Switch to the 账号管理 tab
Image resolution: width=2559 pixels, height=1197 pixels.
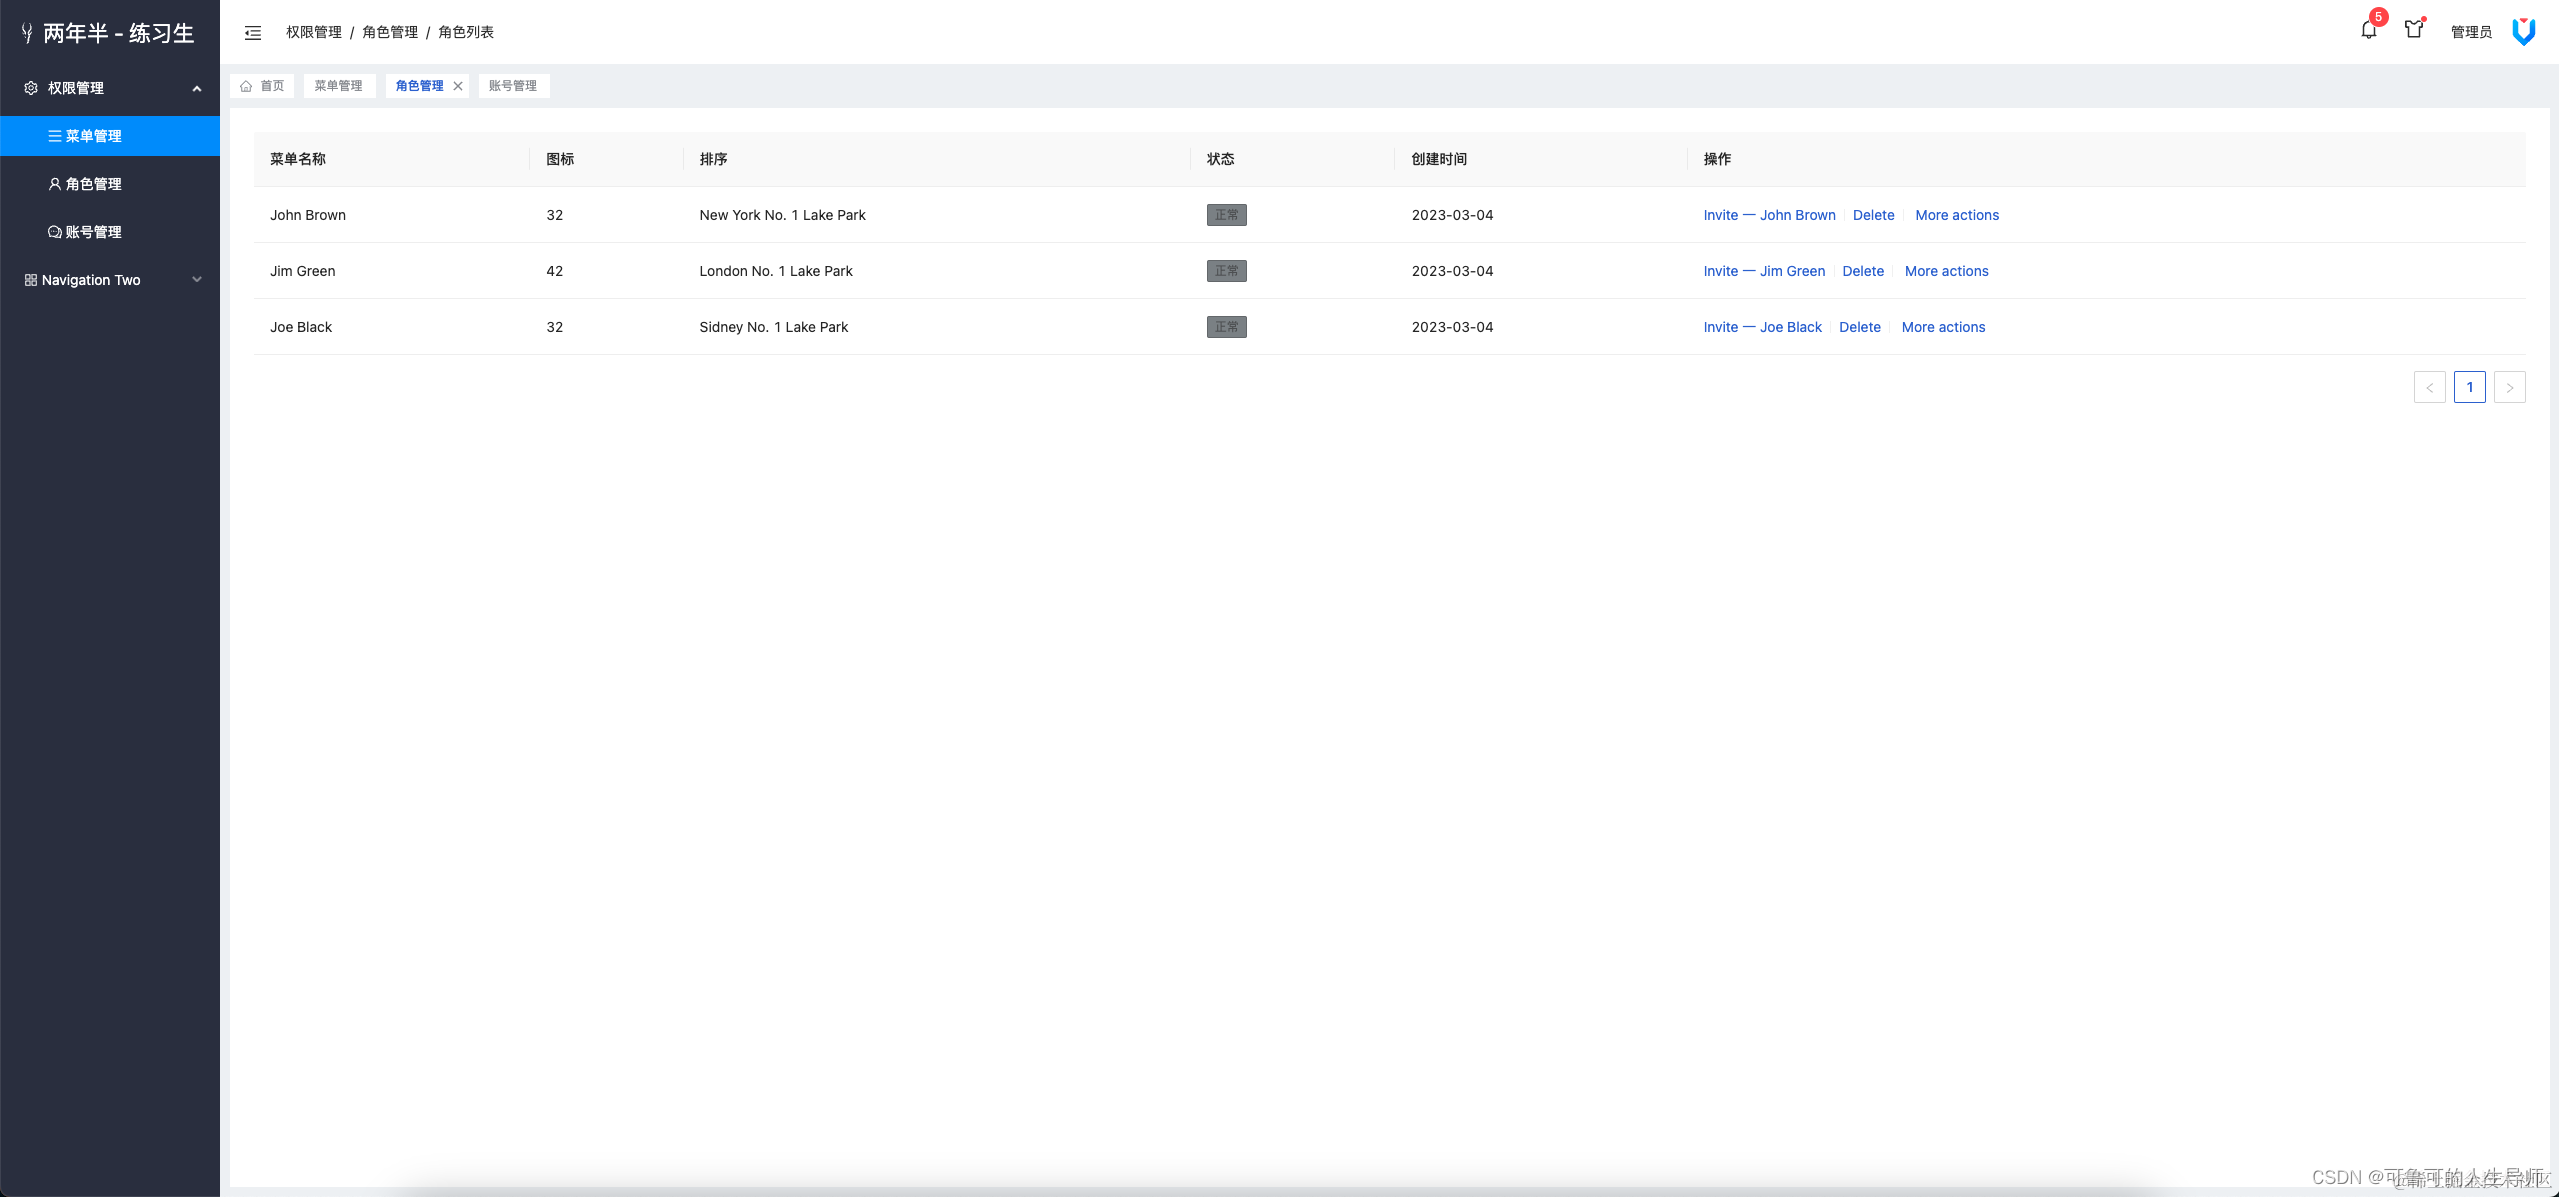(x=513, y=86)
